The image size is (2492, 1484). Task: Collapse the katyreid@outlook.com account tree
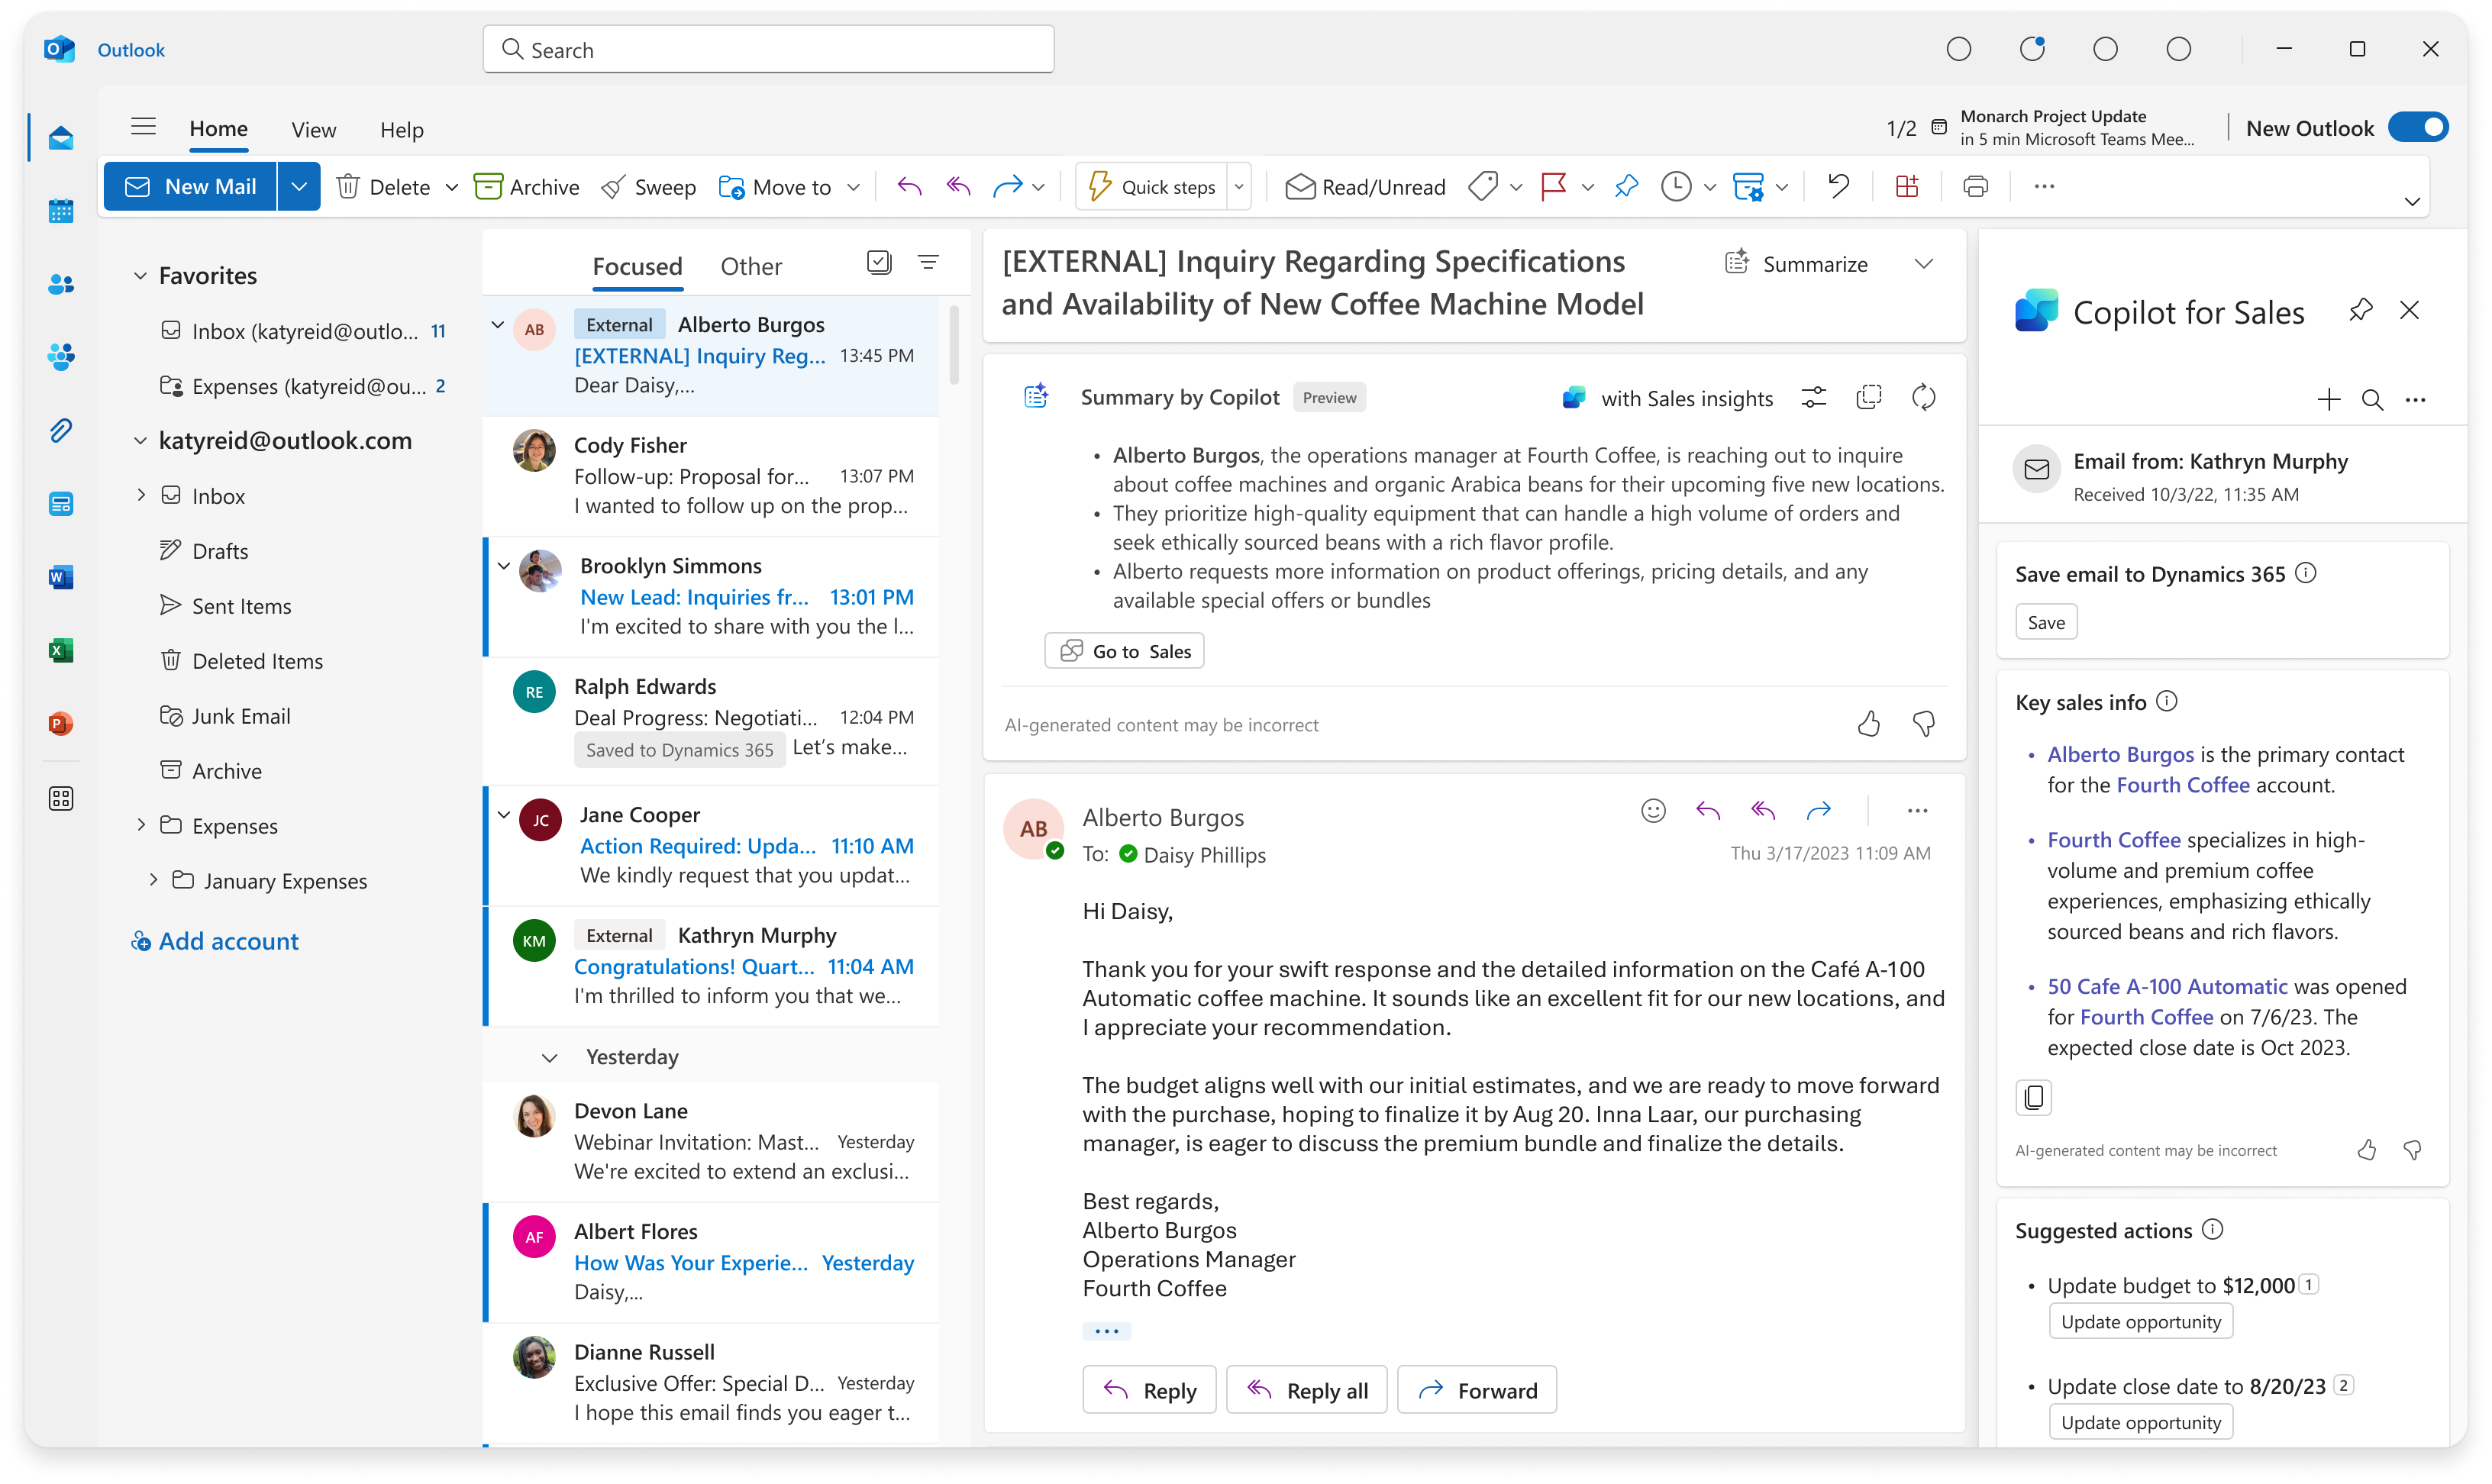(x=140, y=441)
